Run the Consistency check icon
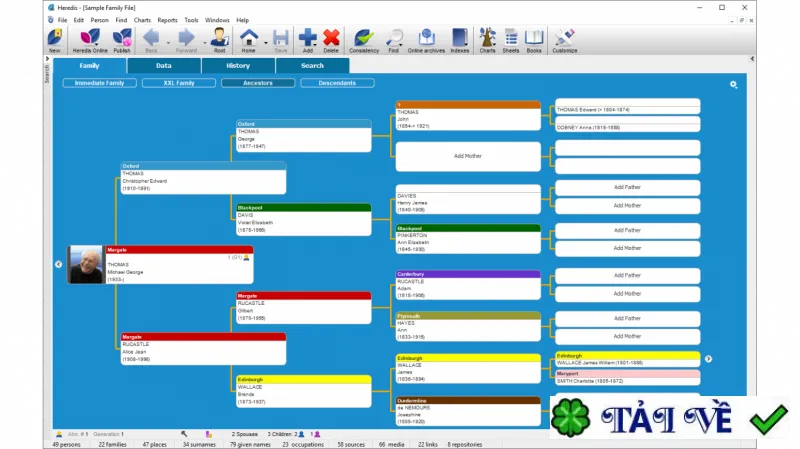Screen dimensions: 800x449 (364, 41)
